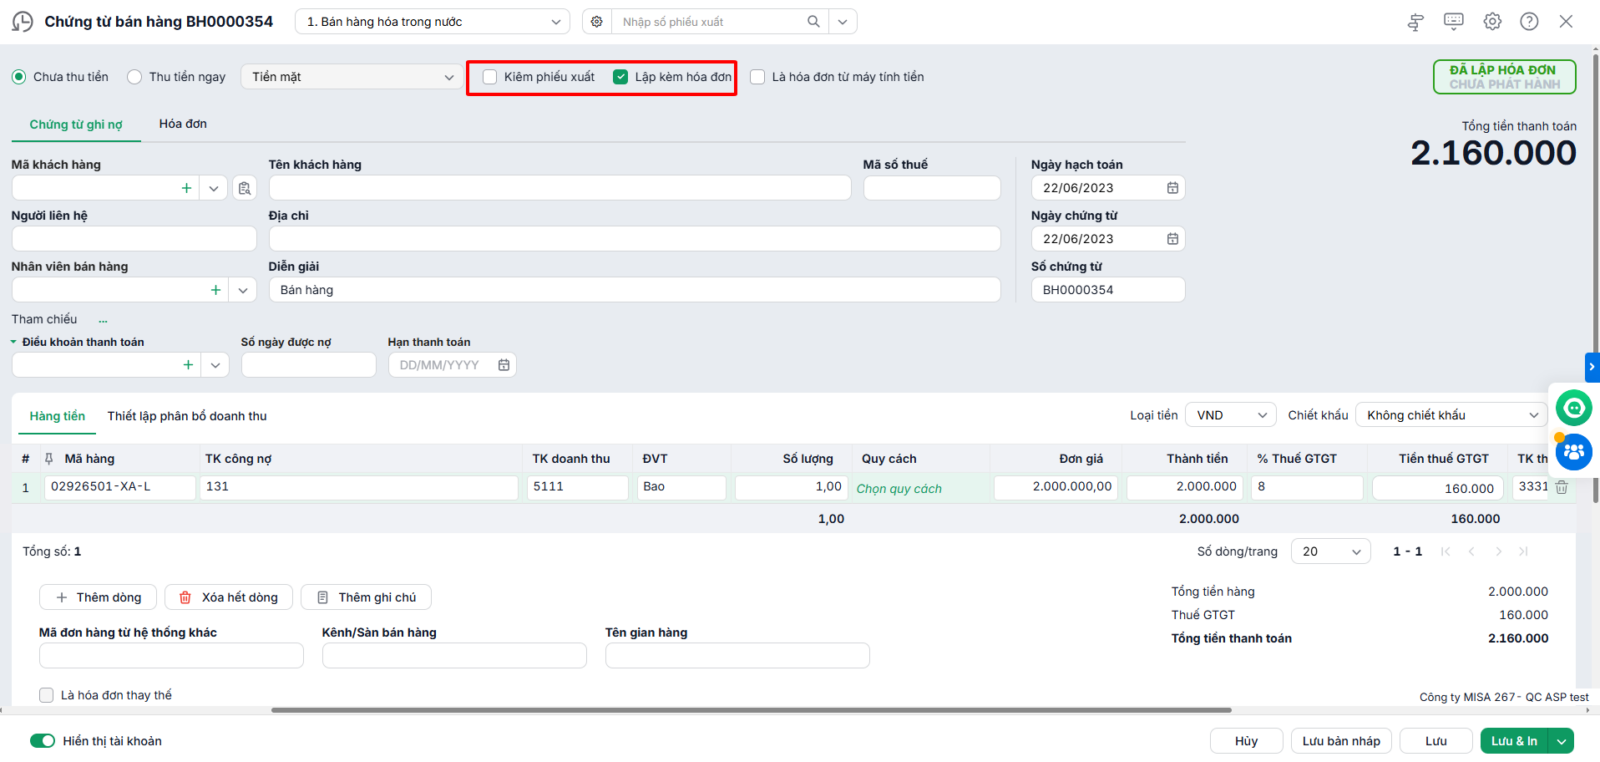This screenshot has height=762, width=1600.
Task: Click Chọn quy cách link in row
Action: tap(899, 489)
